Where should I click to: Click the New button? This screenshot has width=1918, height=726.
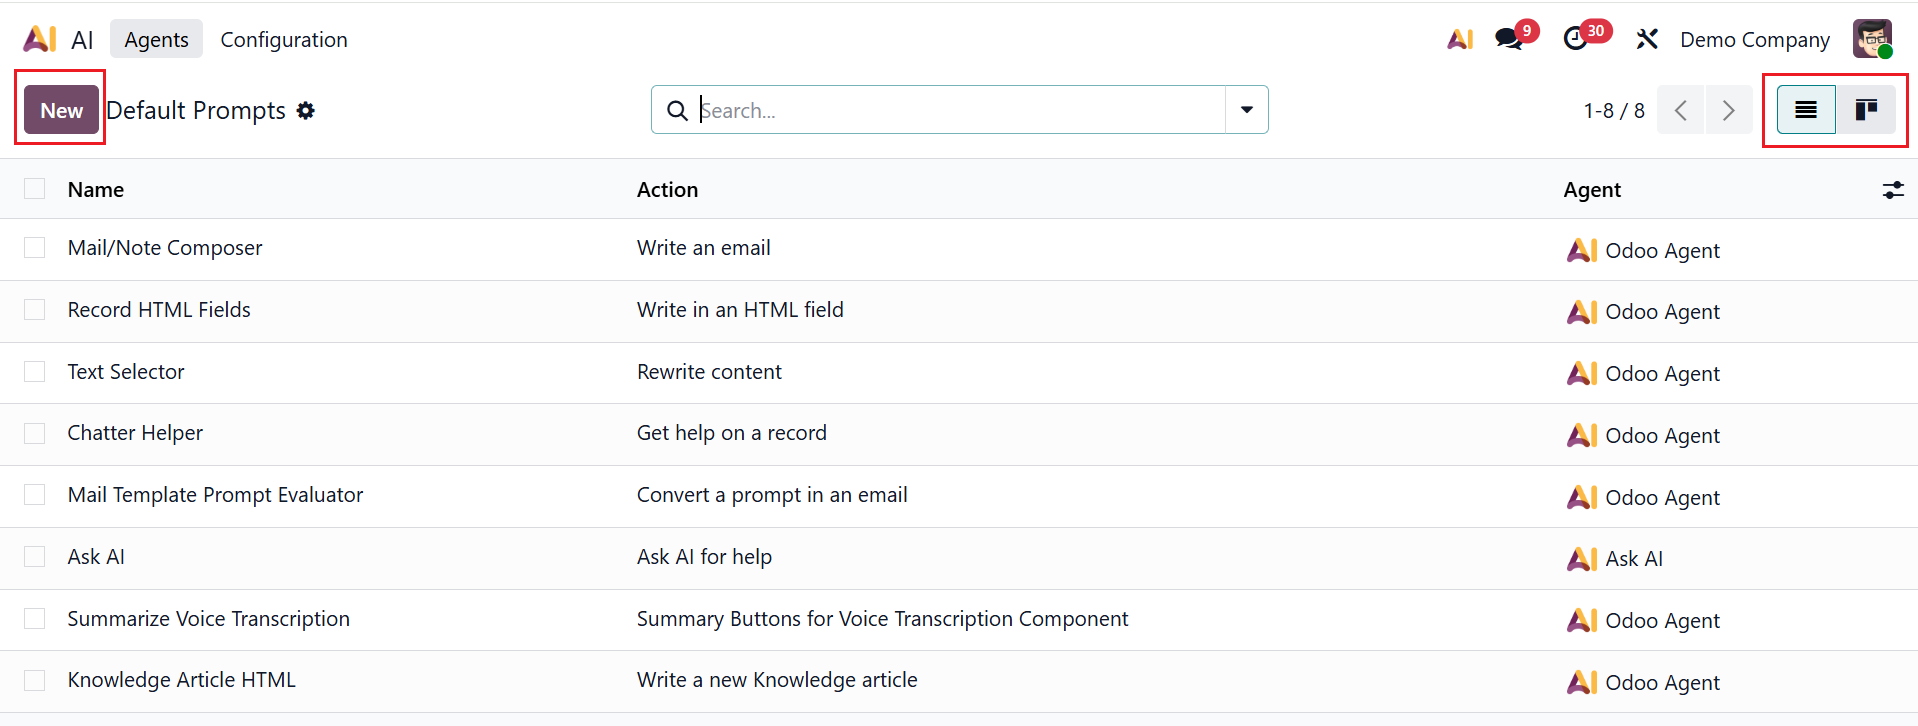61,110
